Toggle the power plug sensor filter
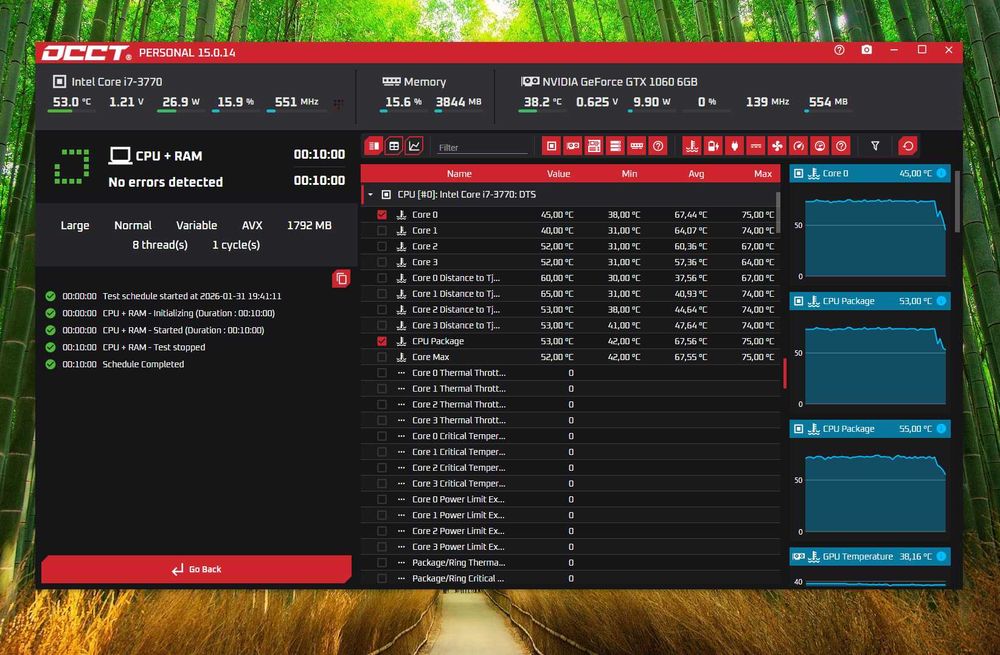 pyautogui.click(x=734, y=146)
